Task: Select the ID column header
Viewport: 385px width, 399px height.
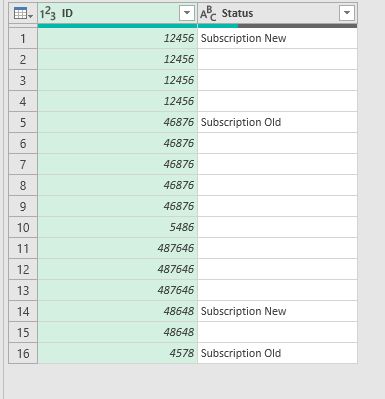Action: tap(118, 14)
